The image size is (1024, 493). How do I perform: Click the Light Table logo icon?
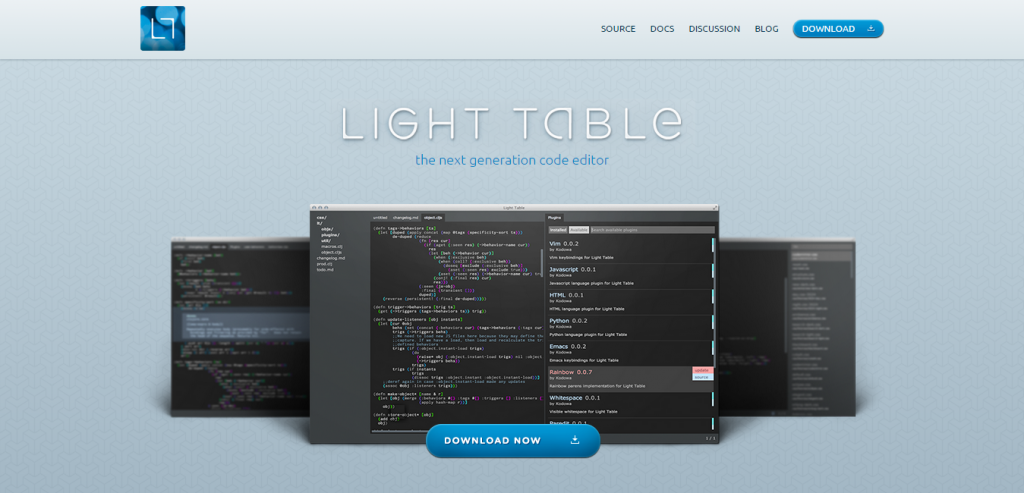[x=163, y=29]
